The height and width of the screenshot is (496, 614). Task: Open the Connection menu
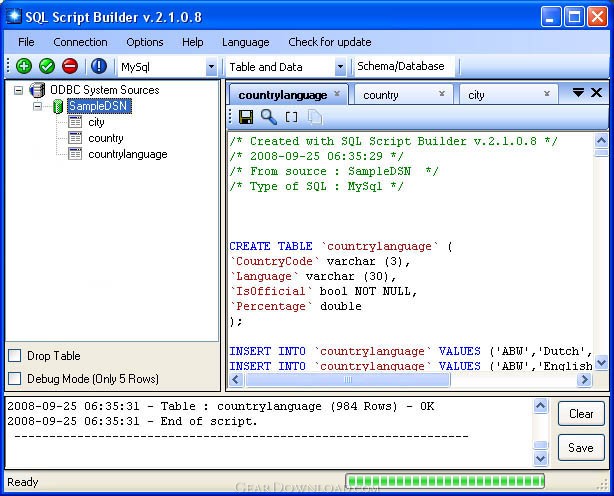pyautogui.click(x=80, y=42)
